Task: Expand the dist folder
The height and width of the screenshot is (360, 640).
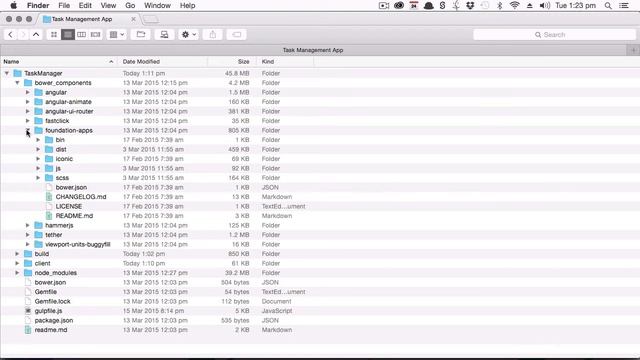Action: pyautogui.click(x=38, y=149)
